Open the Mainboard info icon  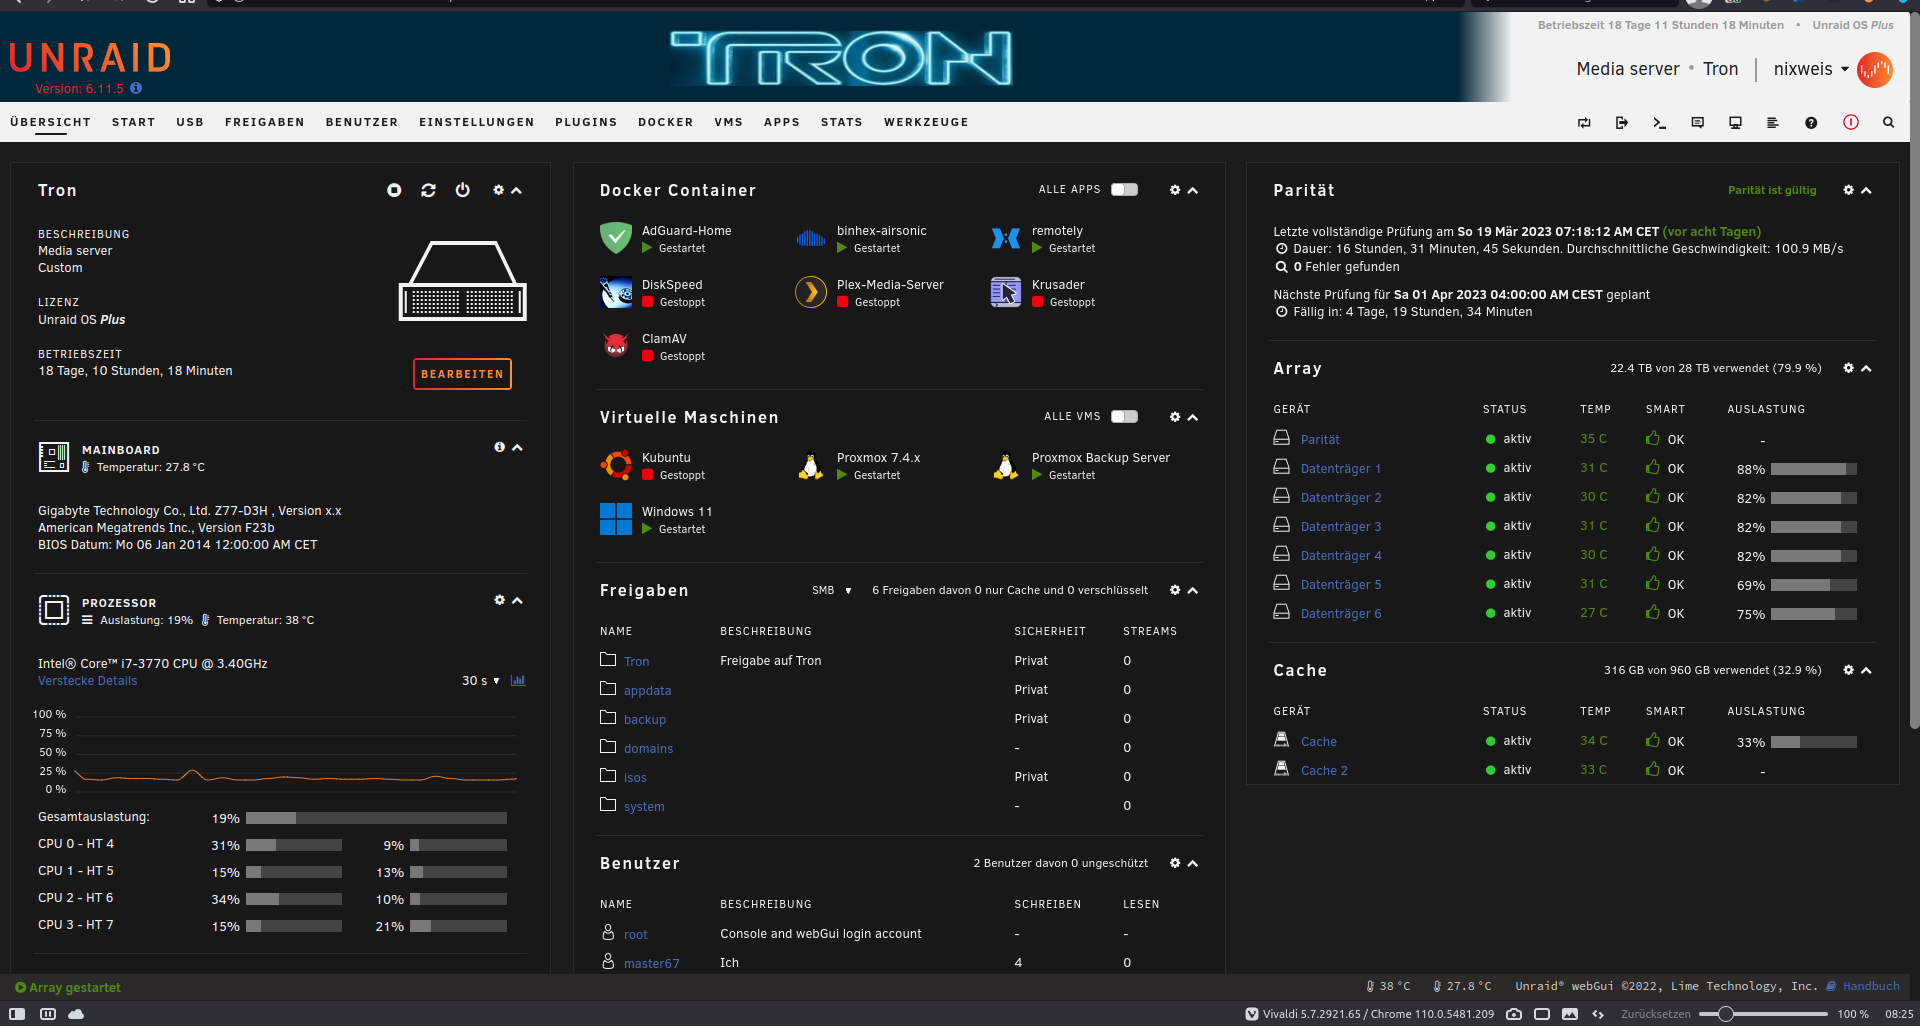[x=499, y=447]
